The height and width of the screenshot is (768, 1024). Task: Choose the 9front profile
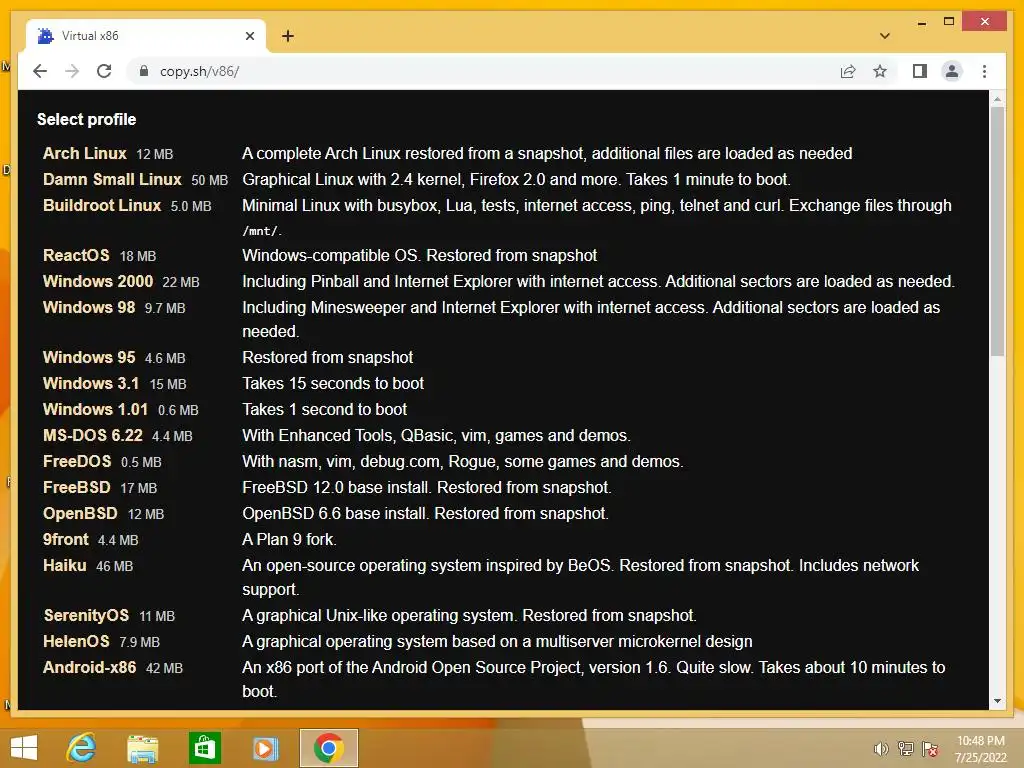(x=65, y=540)
